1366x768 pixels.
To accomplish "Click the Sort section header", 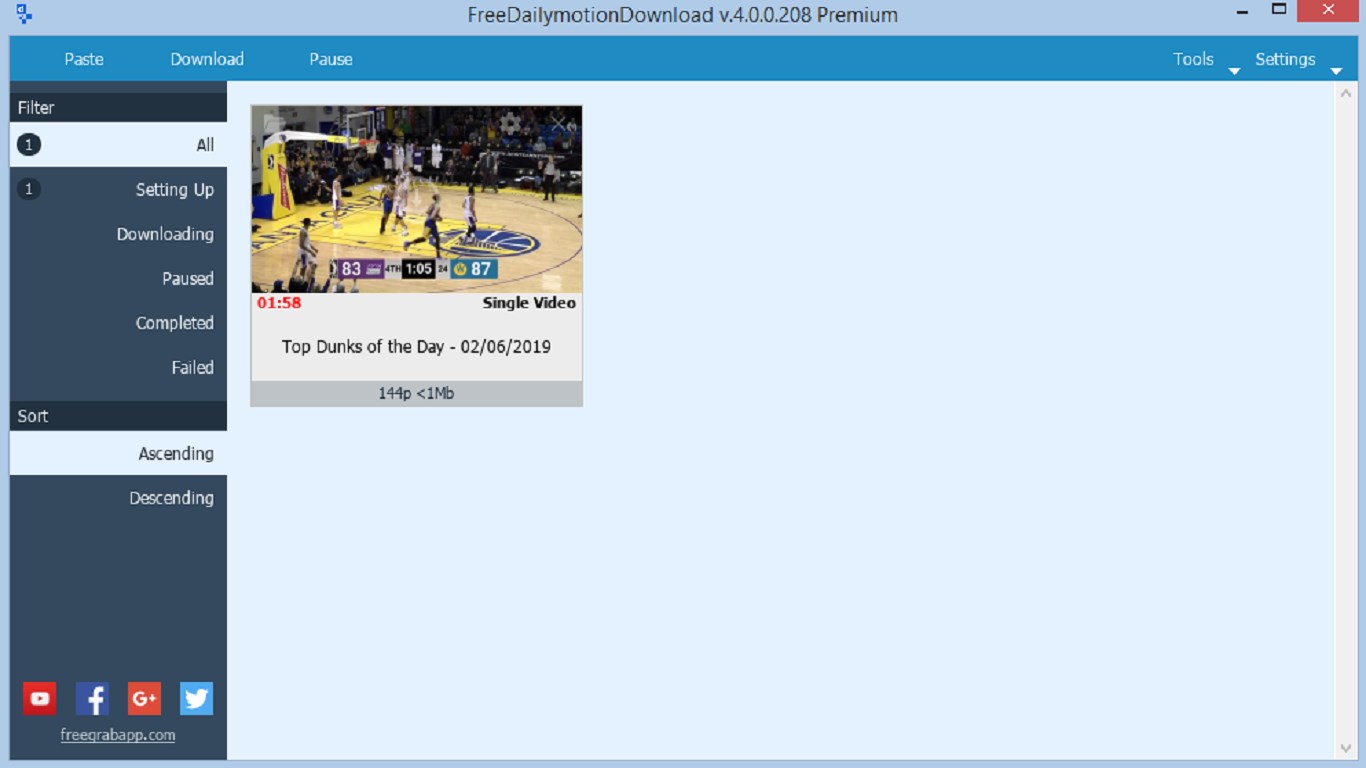I will (118, 416).
